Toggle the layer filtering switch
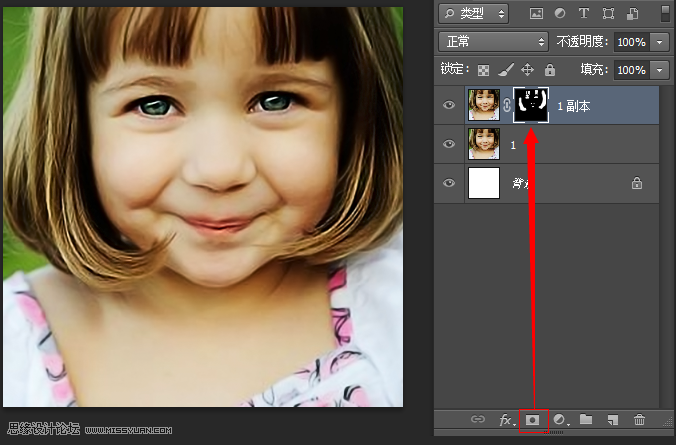The width and height of the screenshot is (676, 445). tap(665, 13)
